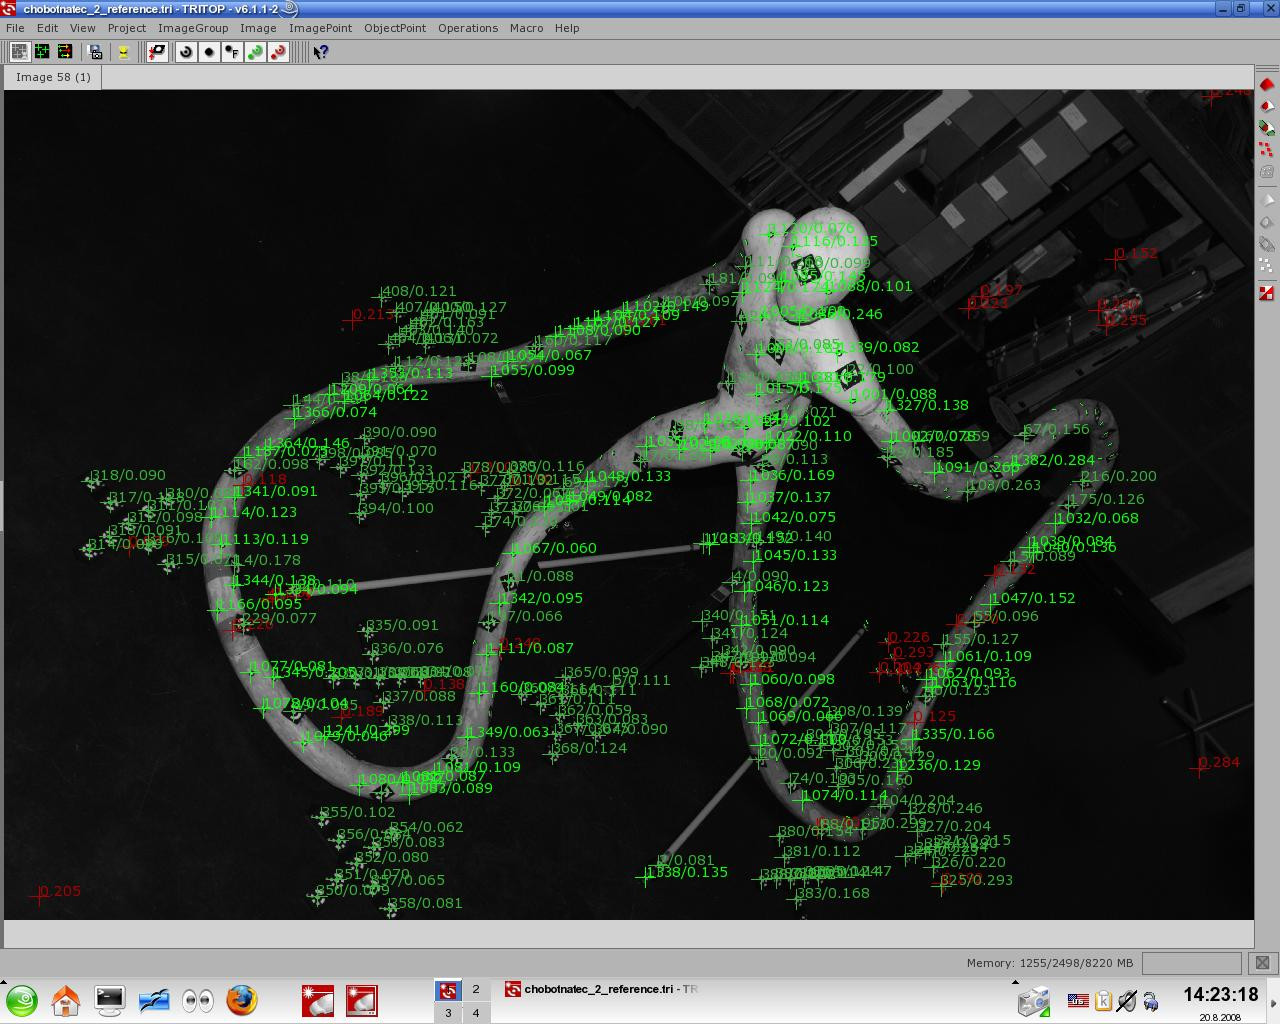Click the yellow hourglass-shaped toolbar icon
This screenshot has width=1280, height=1024.
124,52
